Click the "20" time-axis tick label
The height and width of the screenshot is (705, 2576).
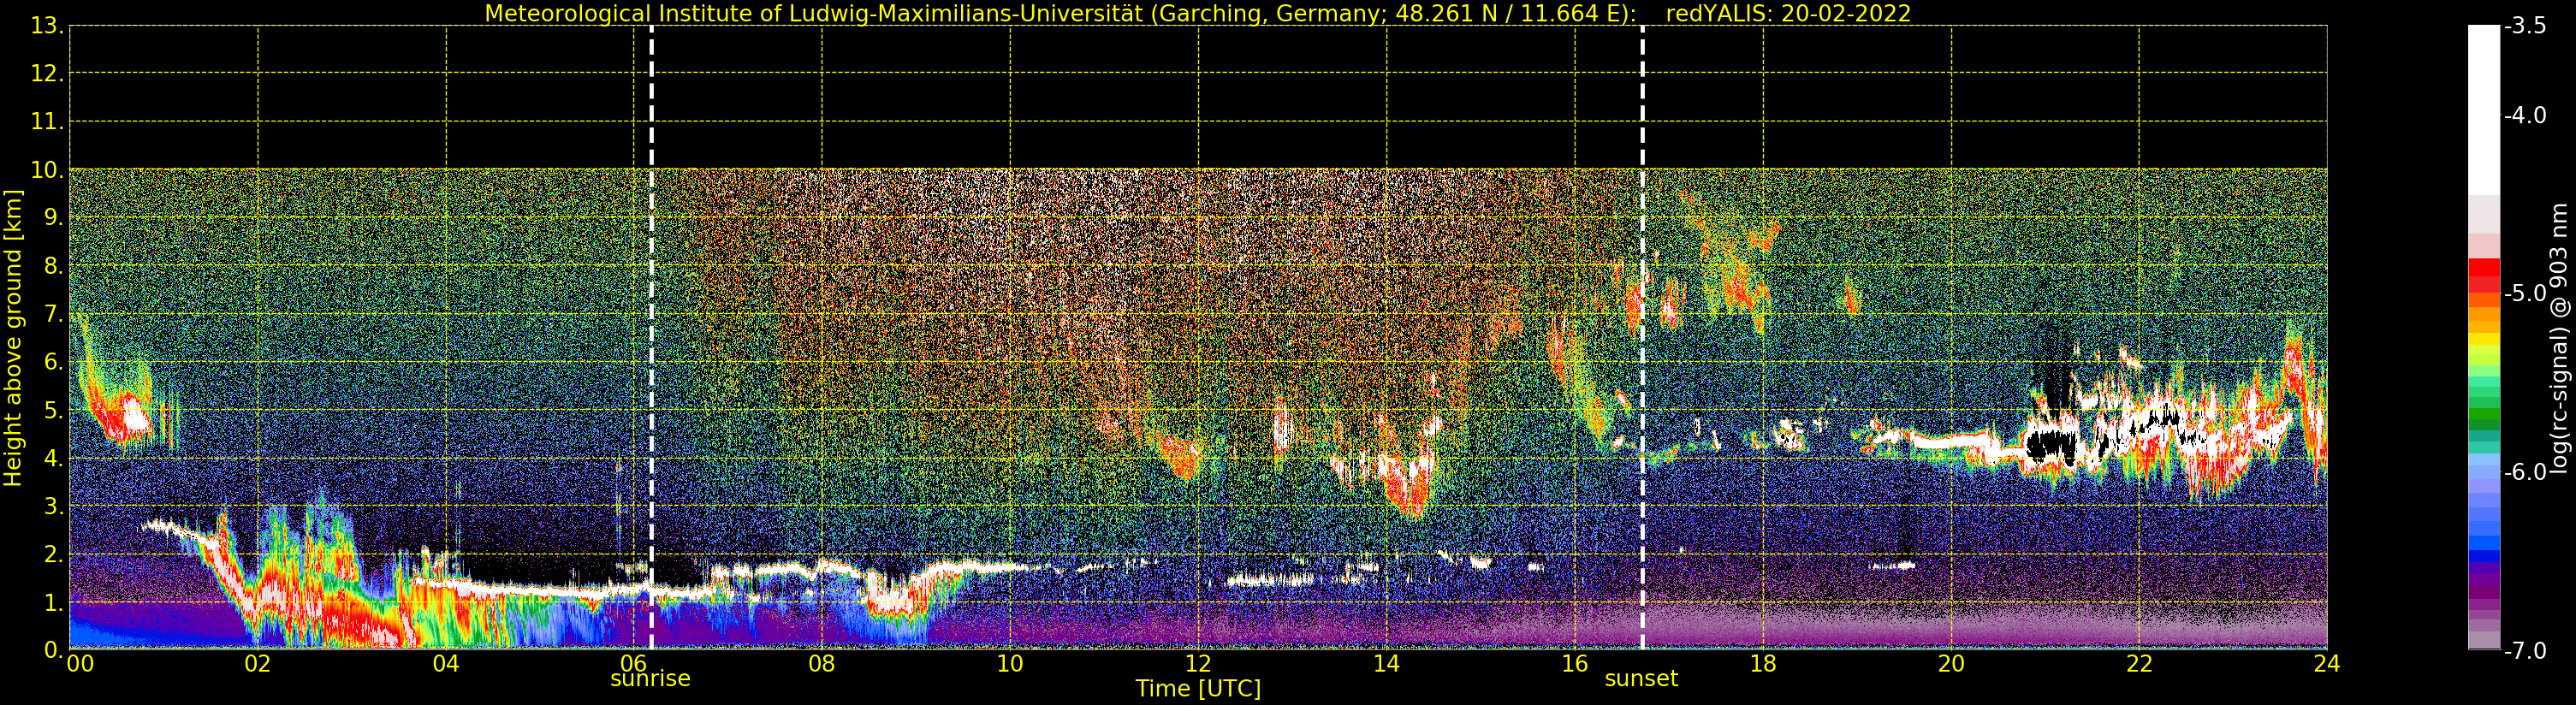pos(1951,663)
